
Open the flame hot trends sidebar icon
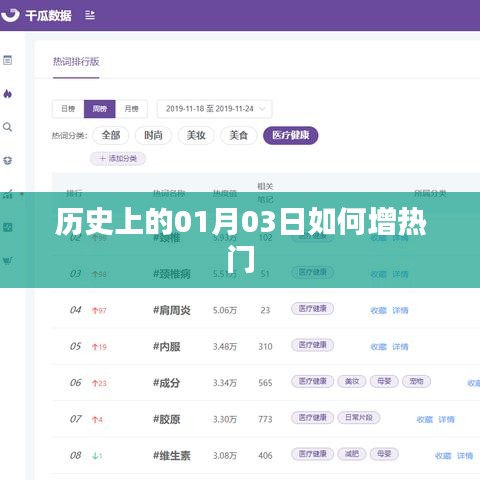pos(8,94)
